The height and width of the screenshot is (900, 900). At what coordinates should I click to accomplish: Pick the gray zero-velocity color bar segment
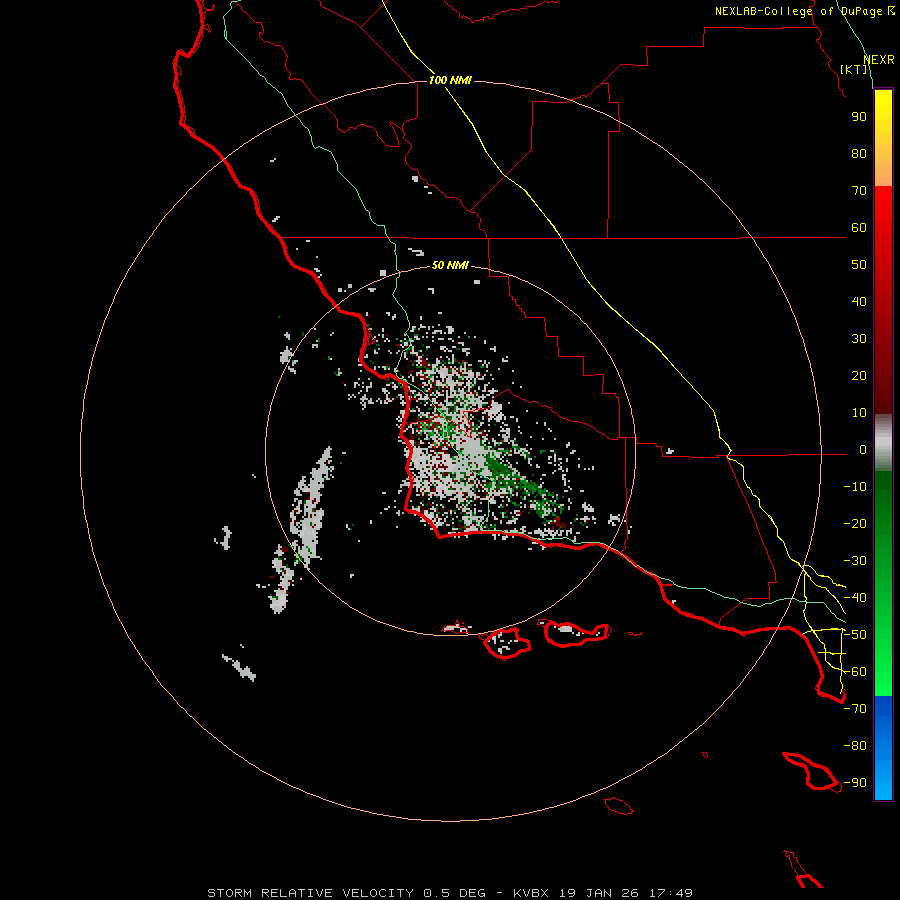pyautogui.click(x=883, y=443)
